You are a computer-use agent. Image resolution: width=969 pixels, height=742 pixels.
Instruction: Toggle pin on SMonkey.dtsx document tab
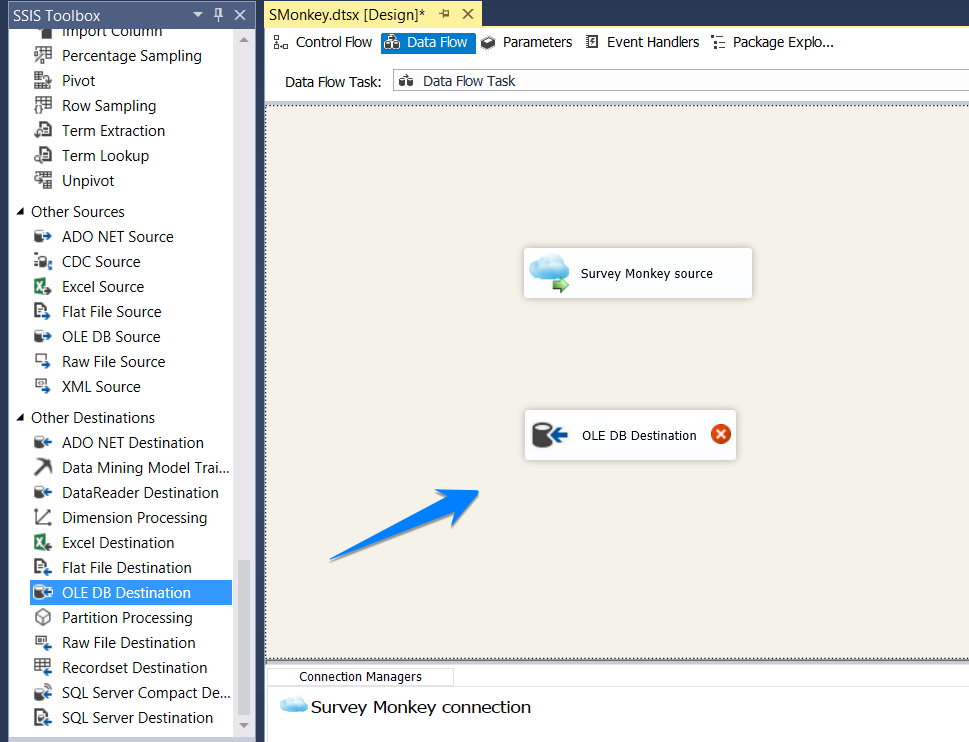click(444, 14)
